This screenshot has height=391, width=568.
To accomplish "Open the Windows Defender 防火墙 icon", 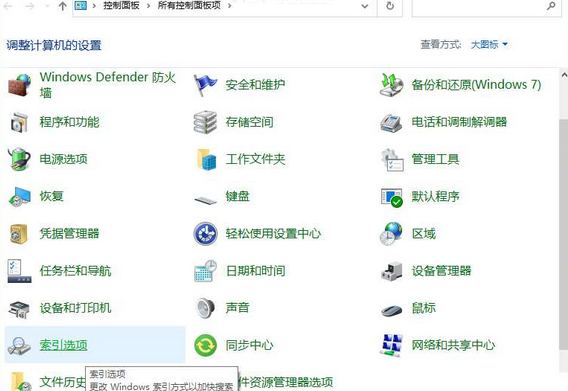I will 19,85.
